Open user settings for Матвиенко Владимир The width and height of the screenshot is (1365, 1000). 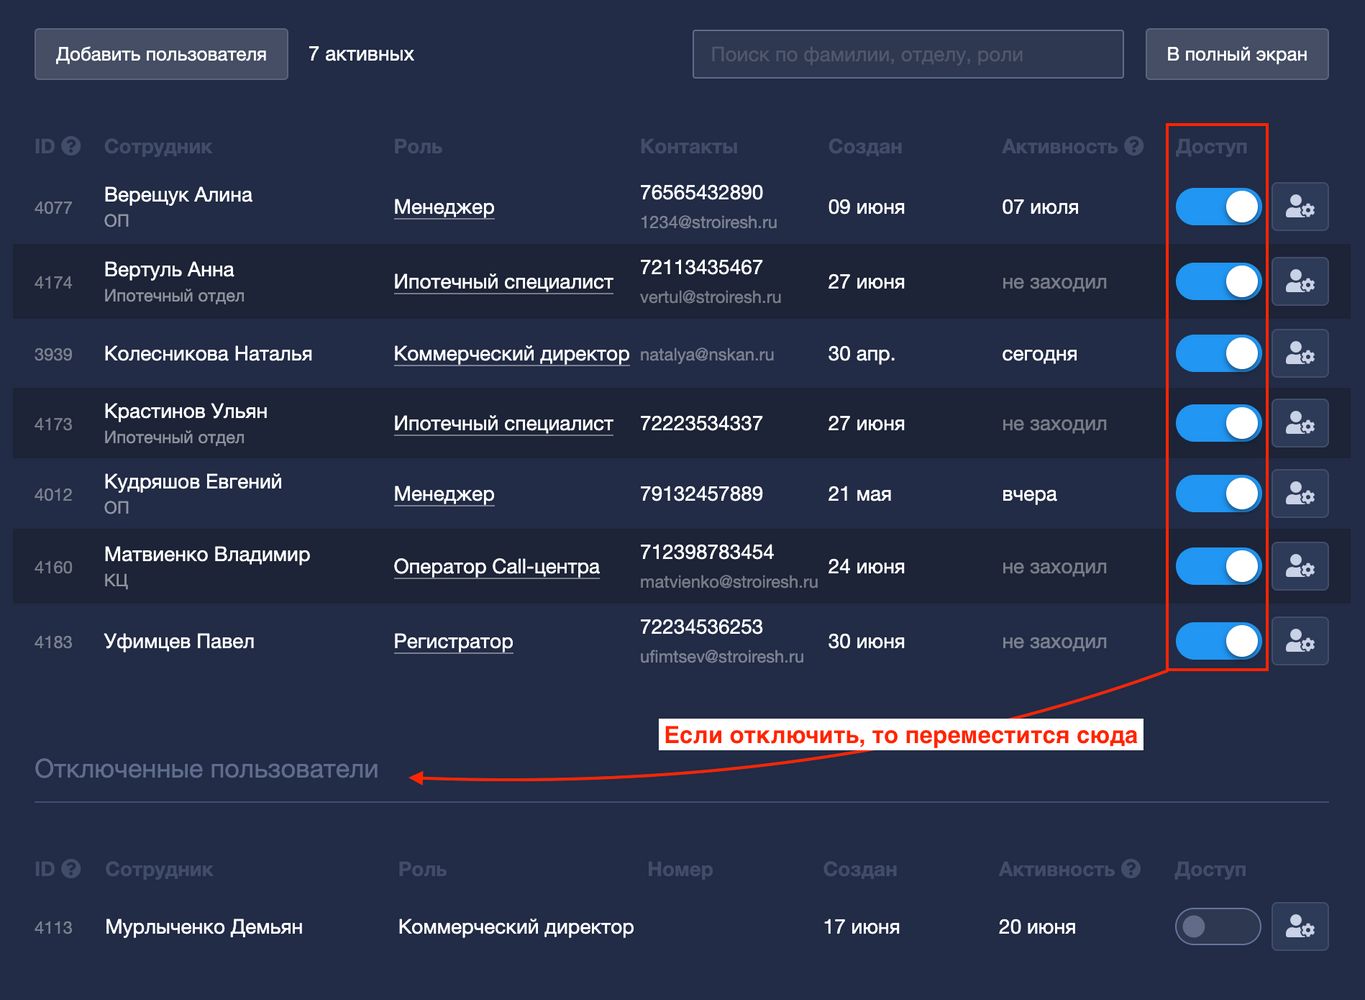[1299, 567]
